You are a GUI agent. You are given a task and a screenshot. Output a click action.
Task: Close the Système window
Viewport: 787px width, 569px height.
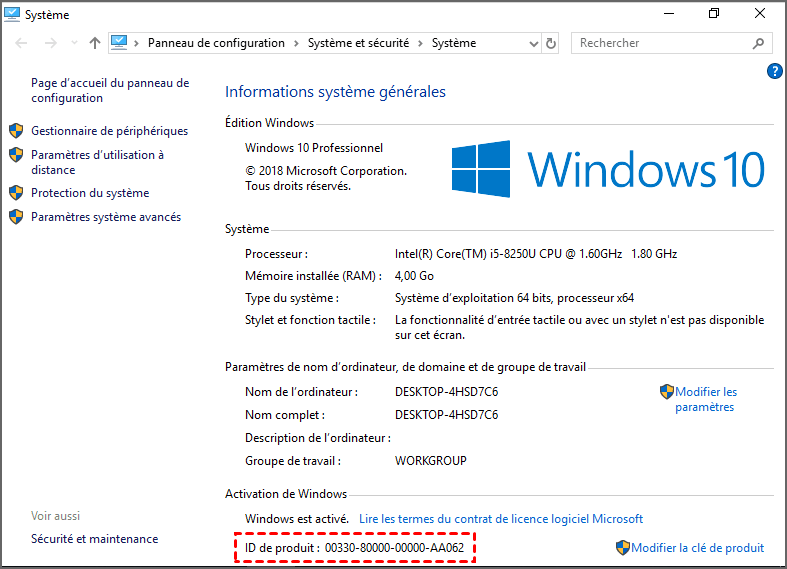(760, 14)
